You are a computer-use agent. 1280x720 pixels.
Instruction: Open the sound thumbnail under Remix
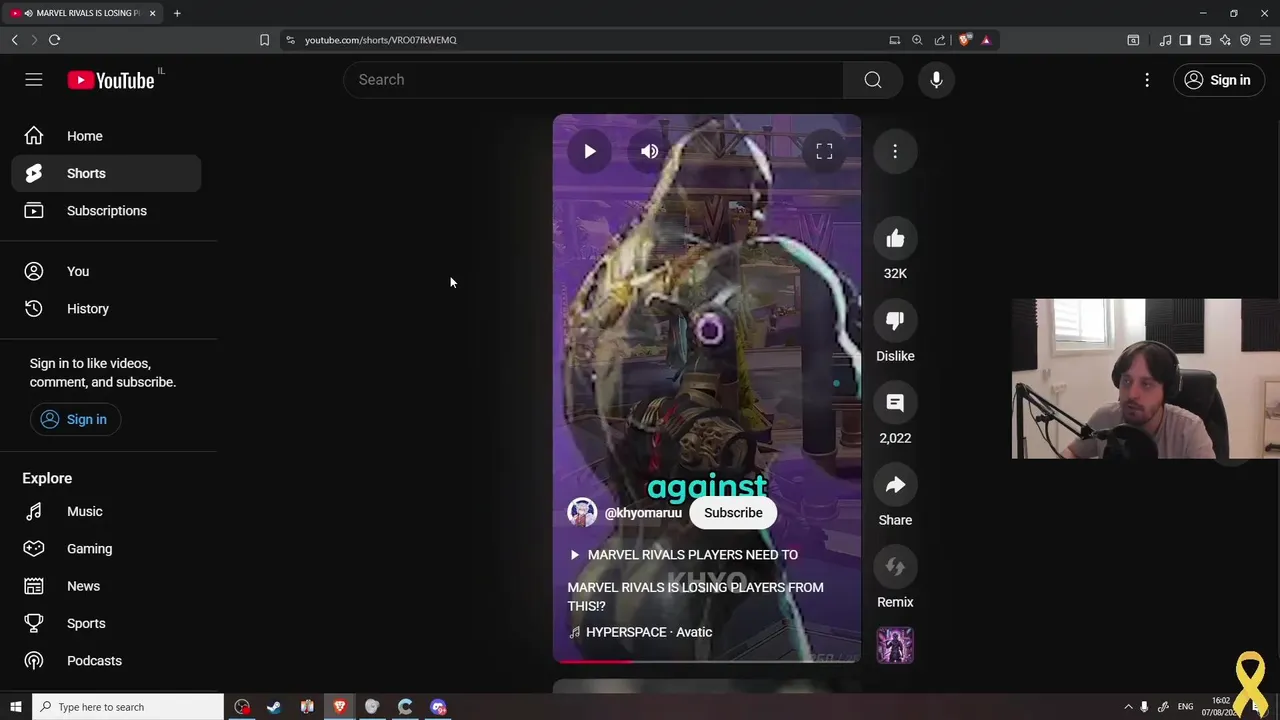tap(895, 645)
